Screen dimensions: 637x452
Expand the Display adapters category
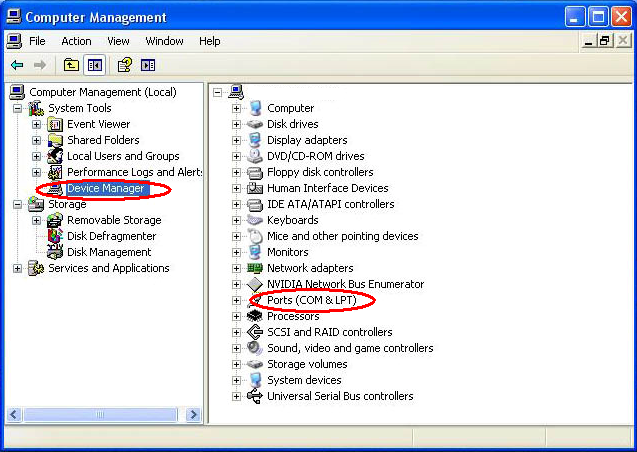(x=236, y=140)
